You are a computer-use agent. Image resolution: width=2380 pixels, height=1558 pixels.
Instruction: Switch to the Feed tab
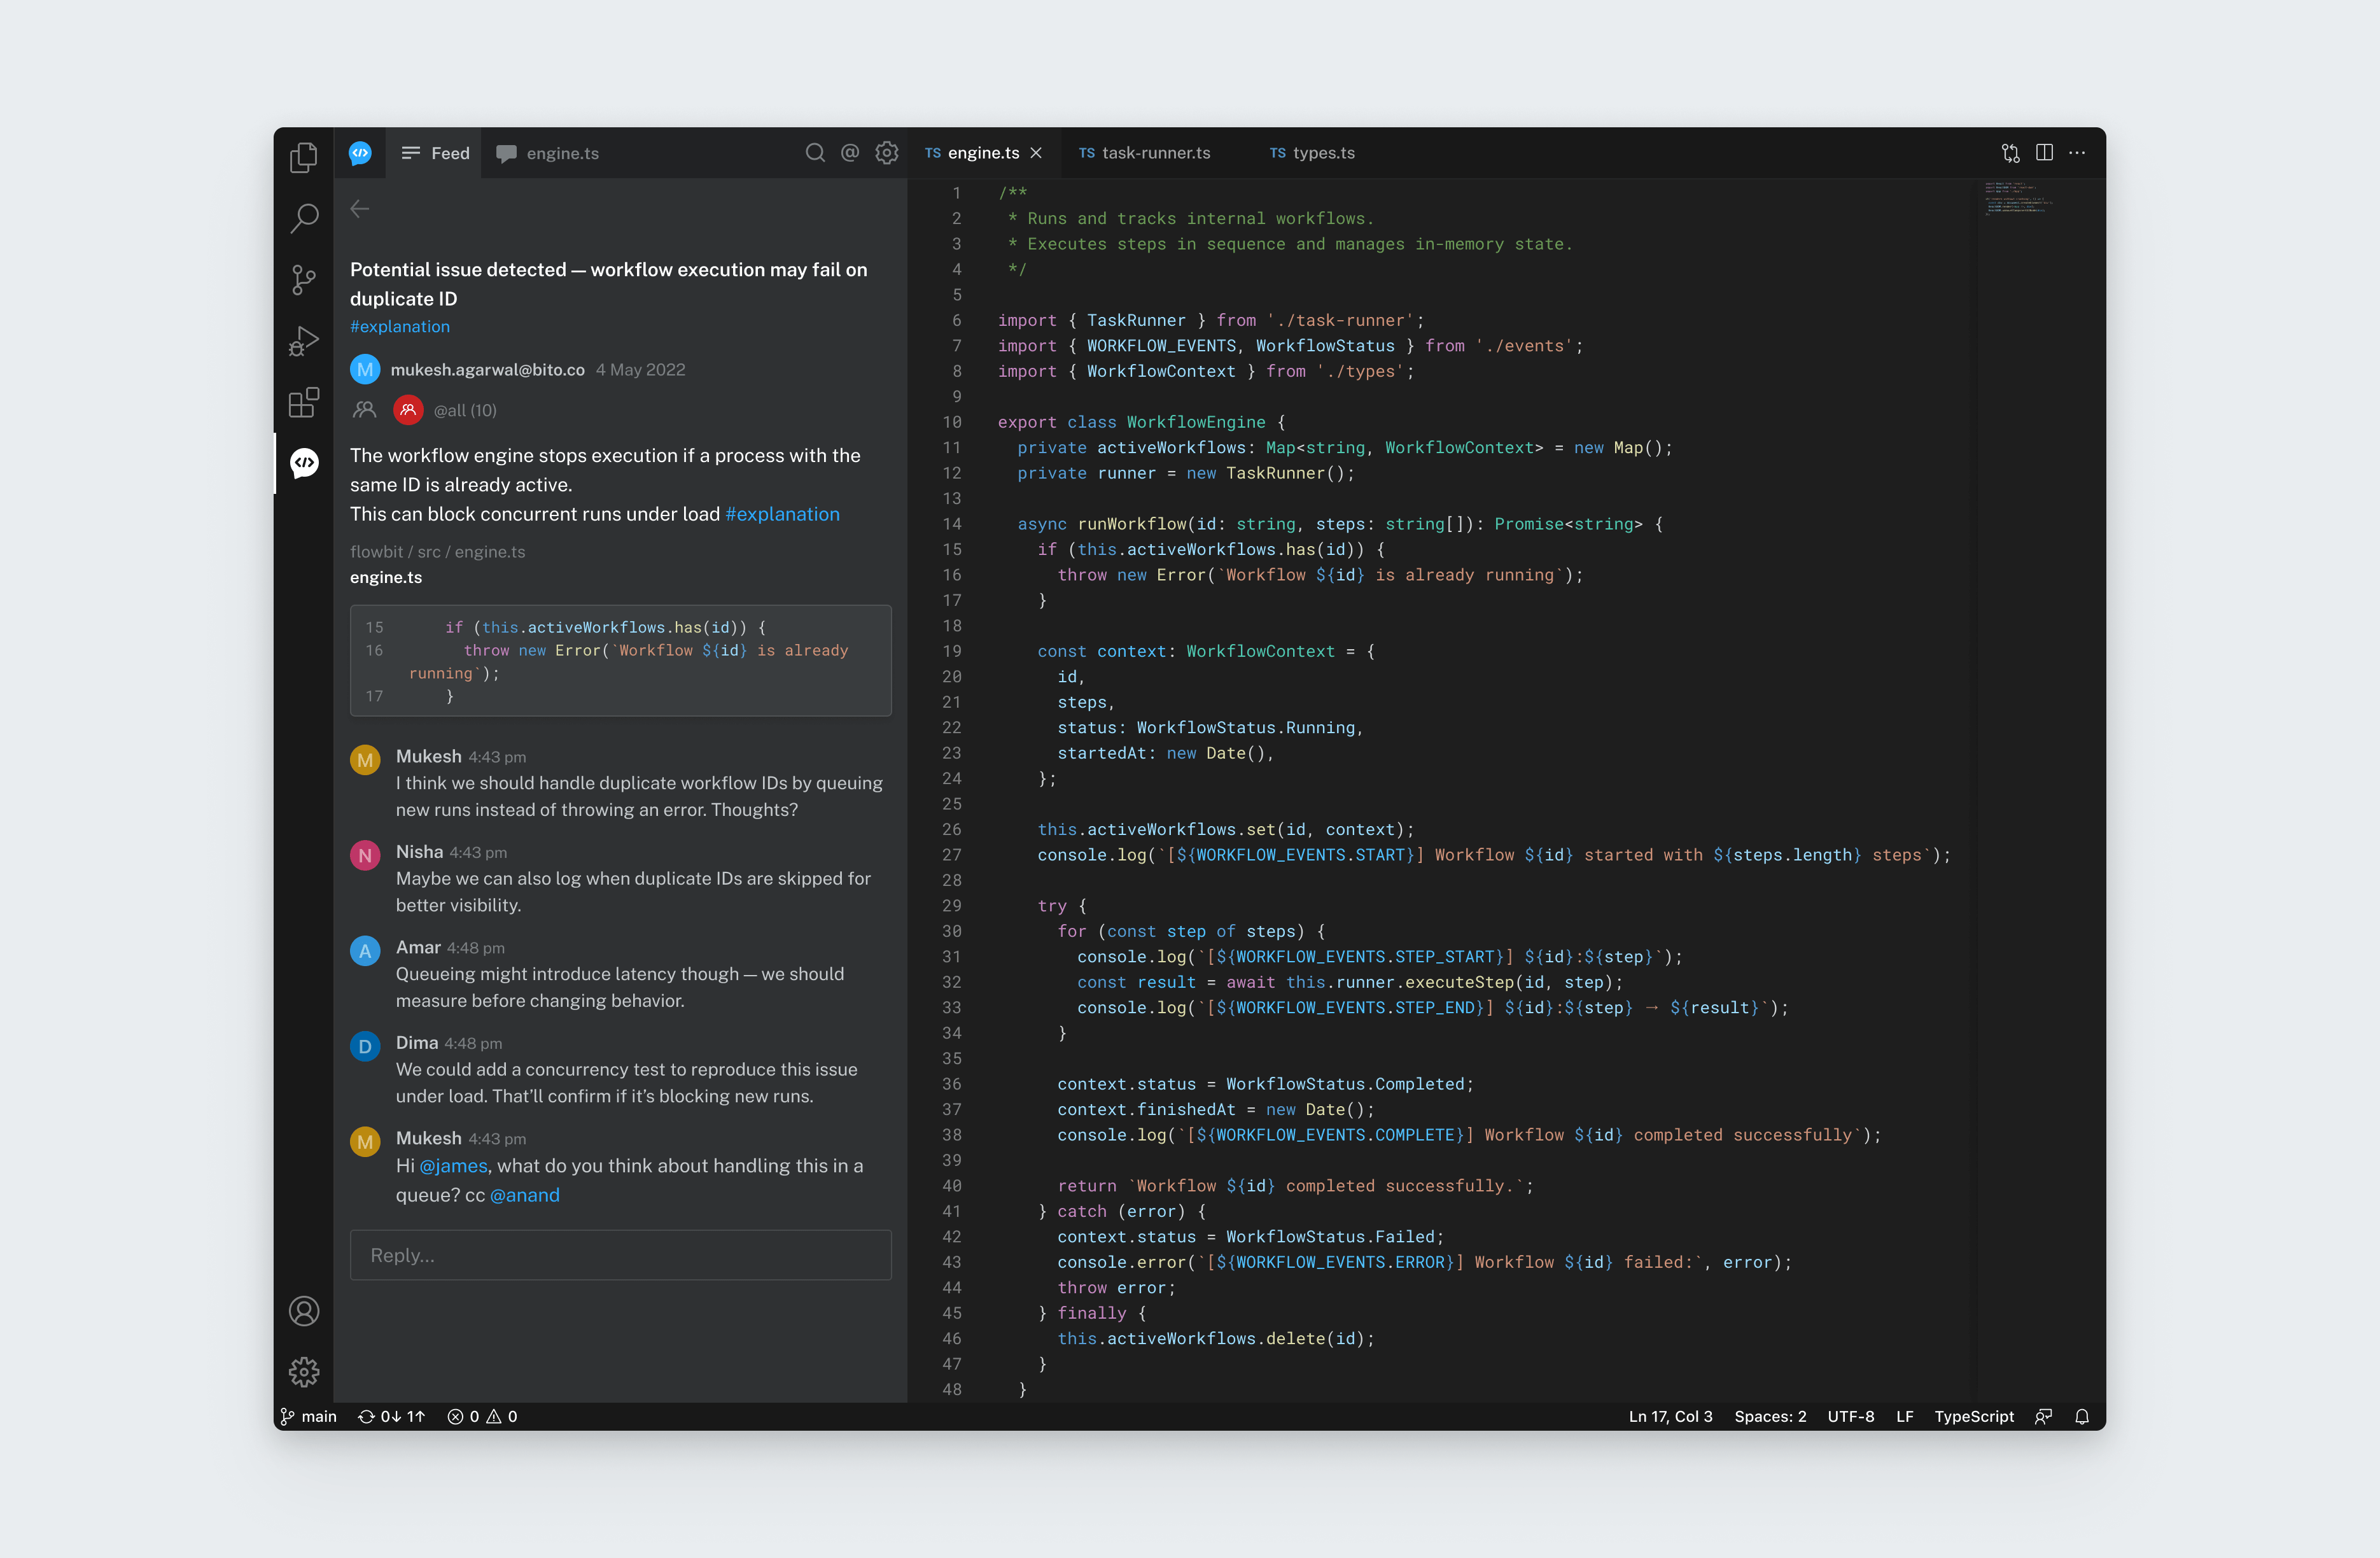(x=435, y=153)
